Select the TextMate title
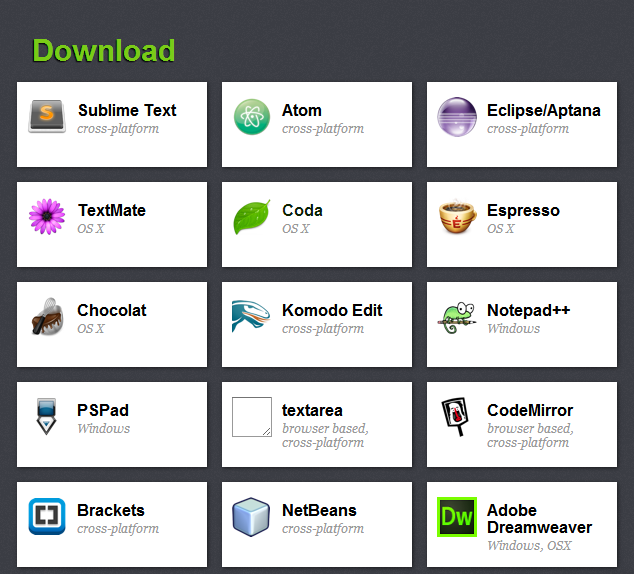This screenshot has width=634, height=574. [112, 210]
